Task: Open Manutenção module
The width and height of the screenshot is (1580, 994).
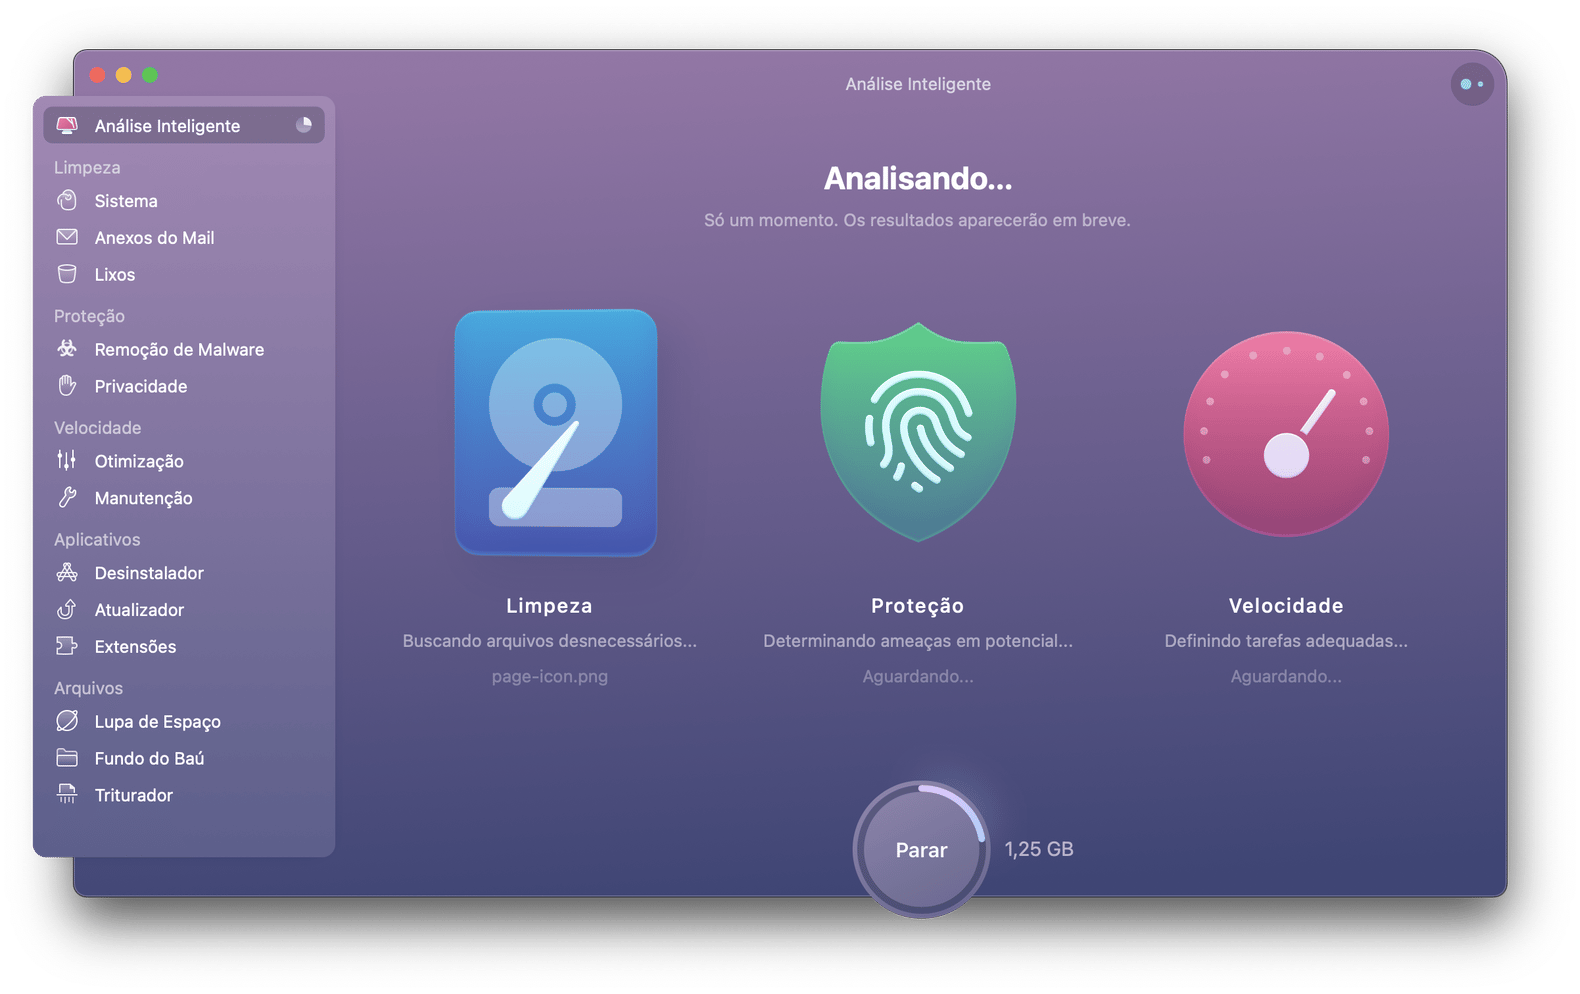Action: 184,497
